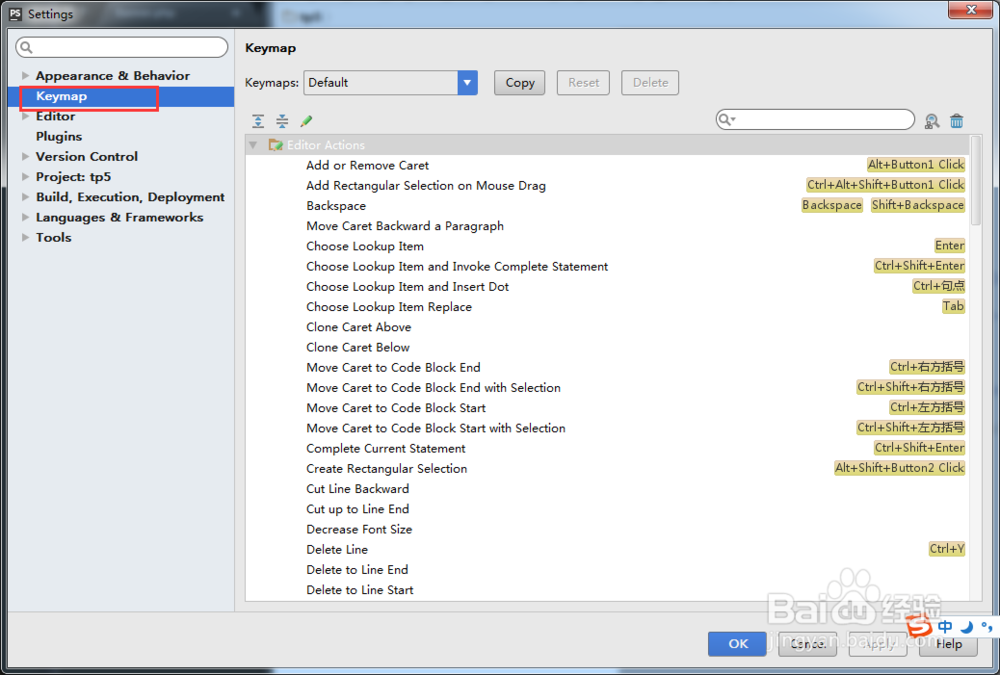Select Move Caret Backward a Paragraph
The image size is (1000, 675).
[x=405, y=226]
